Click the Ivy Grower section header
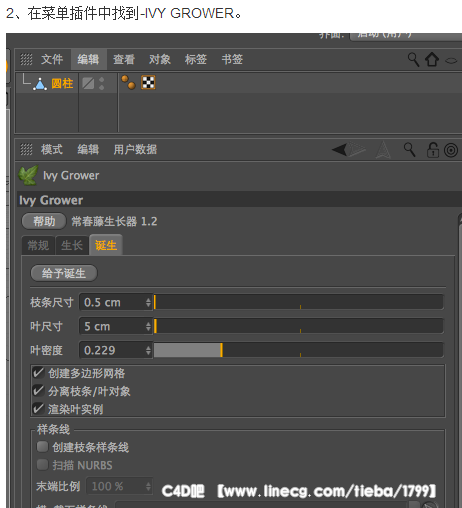The image size is (462, 508). point(239,200)
